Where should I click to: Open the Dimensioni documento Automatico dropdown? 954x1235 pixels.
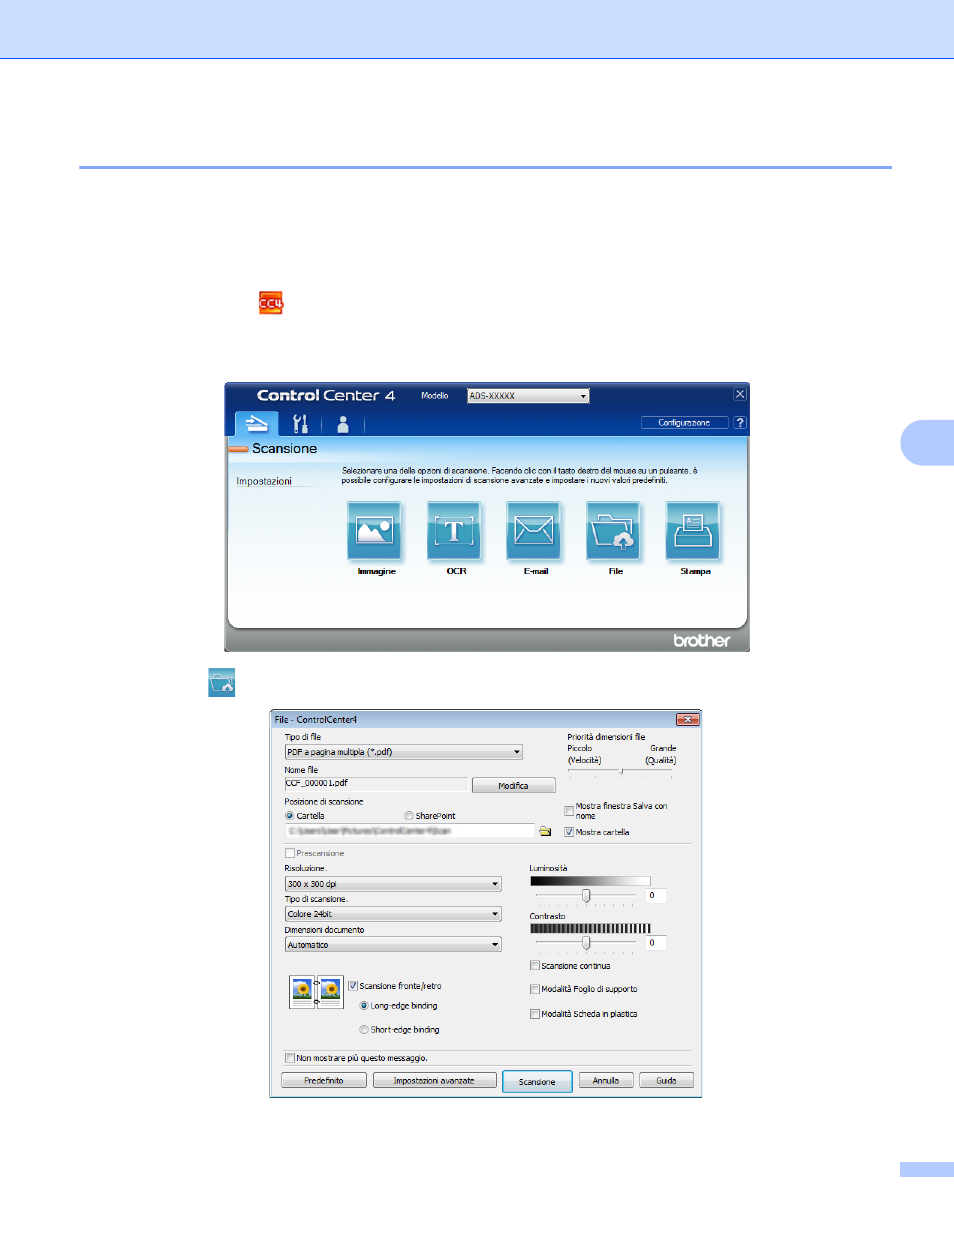[393, 945]
